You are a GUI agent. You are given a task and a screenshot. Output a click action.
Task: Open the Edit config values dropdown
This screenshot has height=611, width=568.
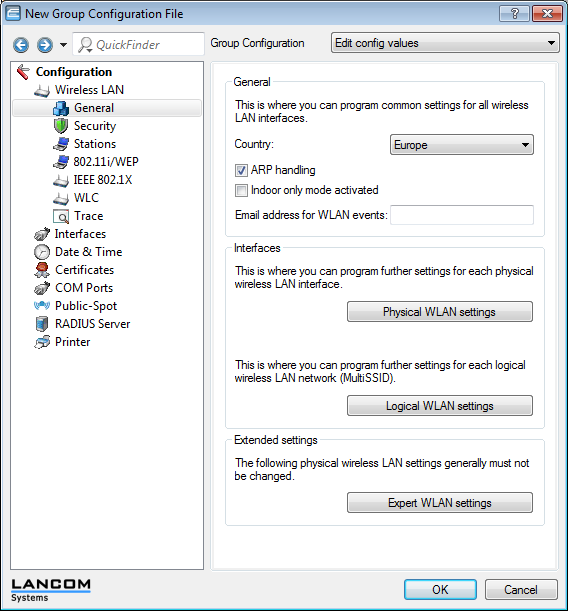[x=445, y=43]
